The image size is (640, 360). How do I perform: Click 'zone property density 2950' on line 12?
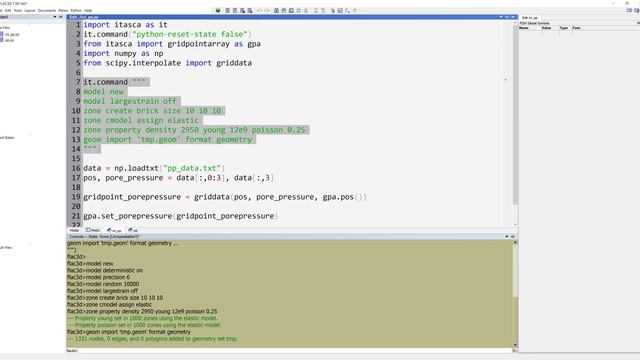pyautogui.click(x=141, y=130)
